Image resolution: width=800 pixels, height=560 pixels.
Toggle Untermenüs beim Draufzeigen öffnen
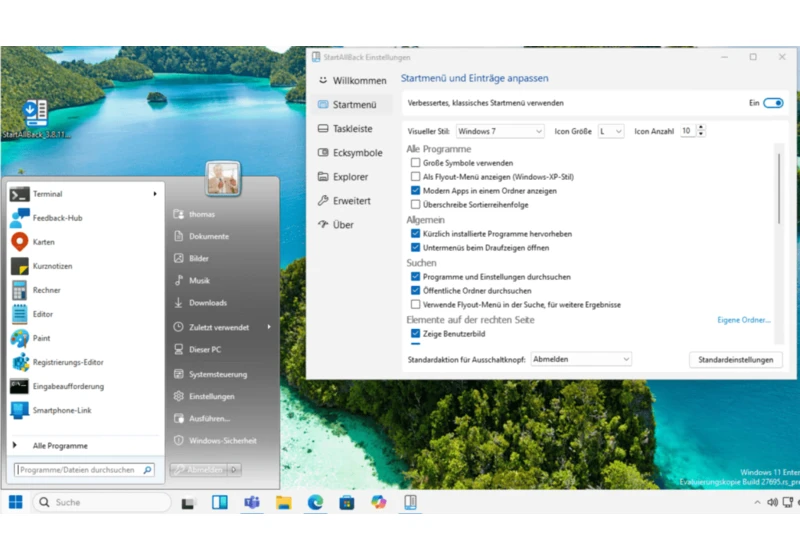coord(415,247)
